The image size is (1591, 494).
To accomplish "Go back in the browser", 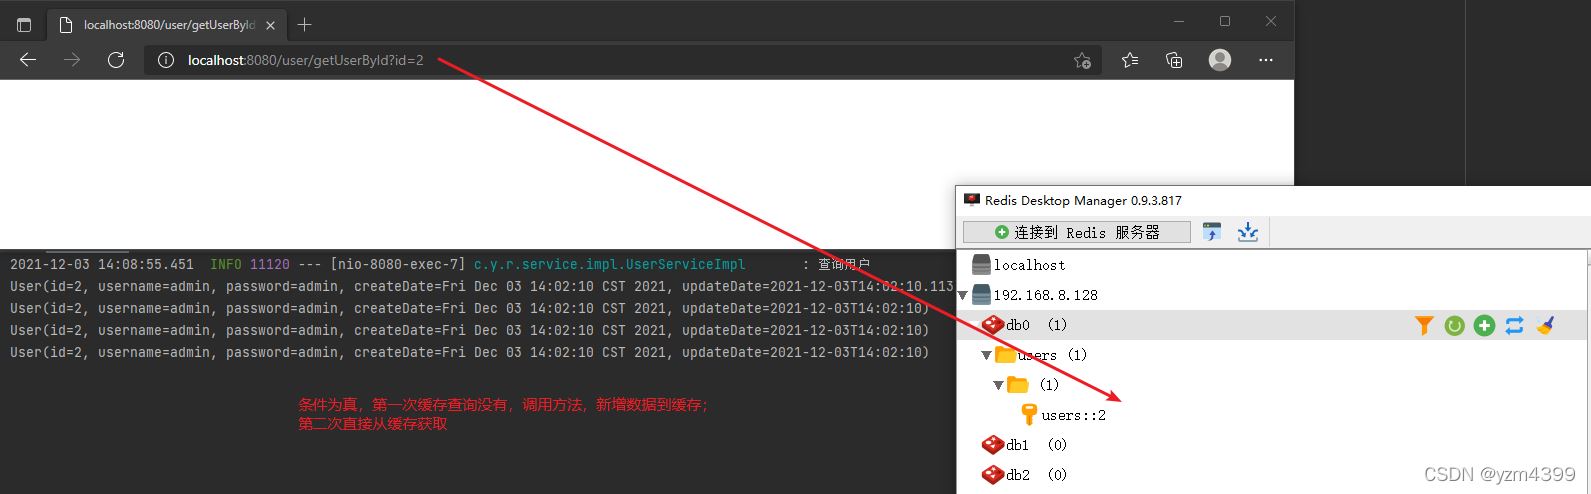I will coord(28,60).
